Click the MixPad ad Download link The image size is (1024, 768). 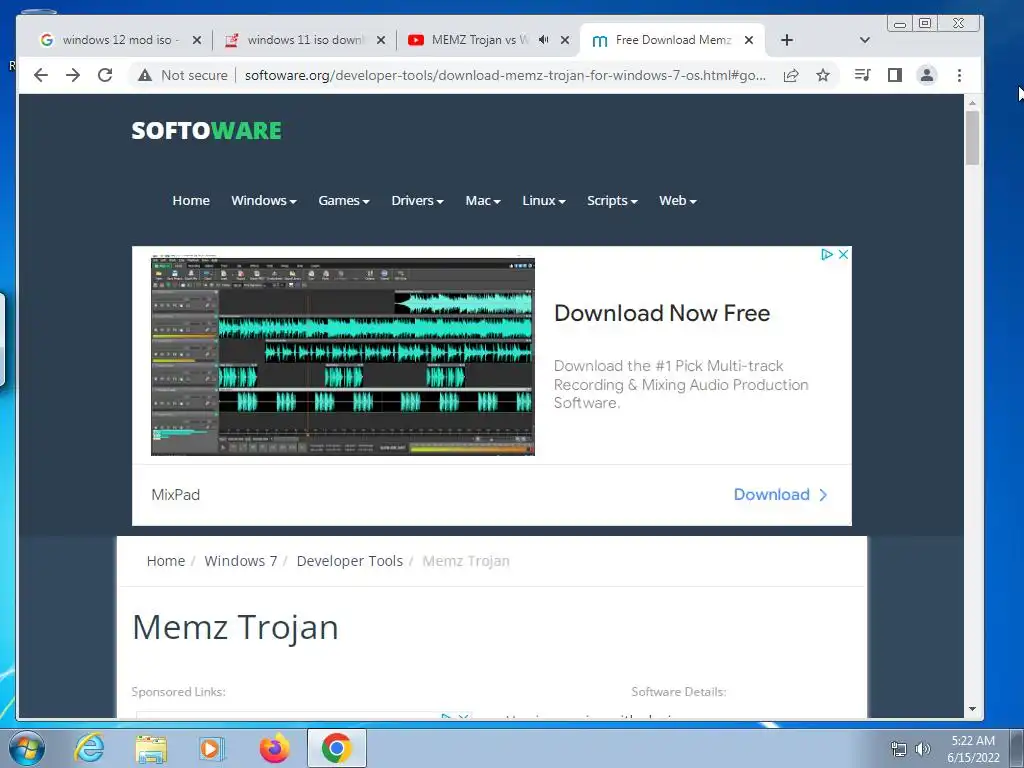click(780, 494)
